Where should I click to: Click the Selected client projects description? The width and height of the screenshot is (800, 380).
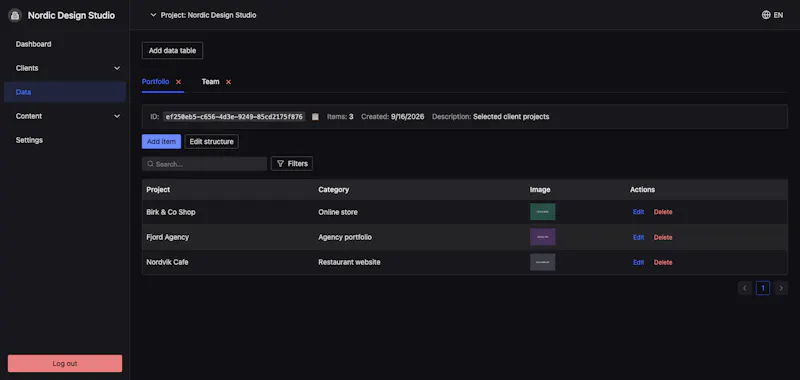pyautogui.click(x=511, y=117)
